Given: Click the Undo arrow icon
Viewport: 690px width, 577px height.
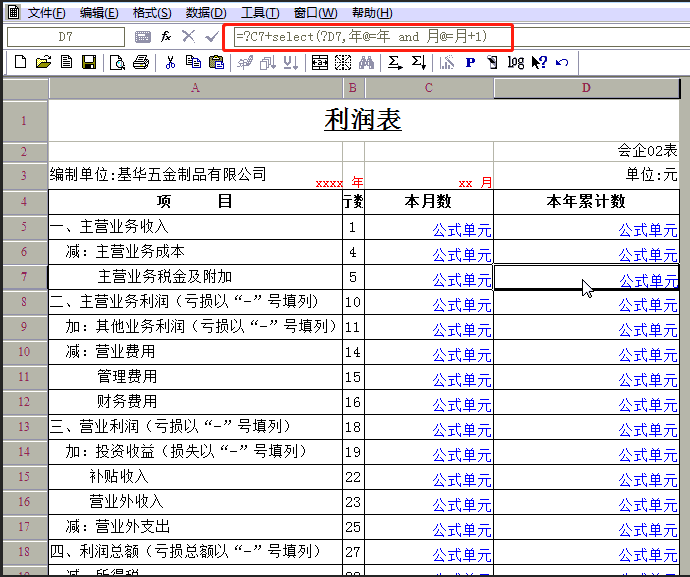Looking at the screenshot, I should click(x=562, y=62).
